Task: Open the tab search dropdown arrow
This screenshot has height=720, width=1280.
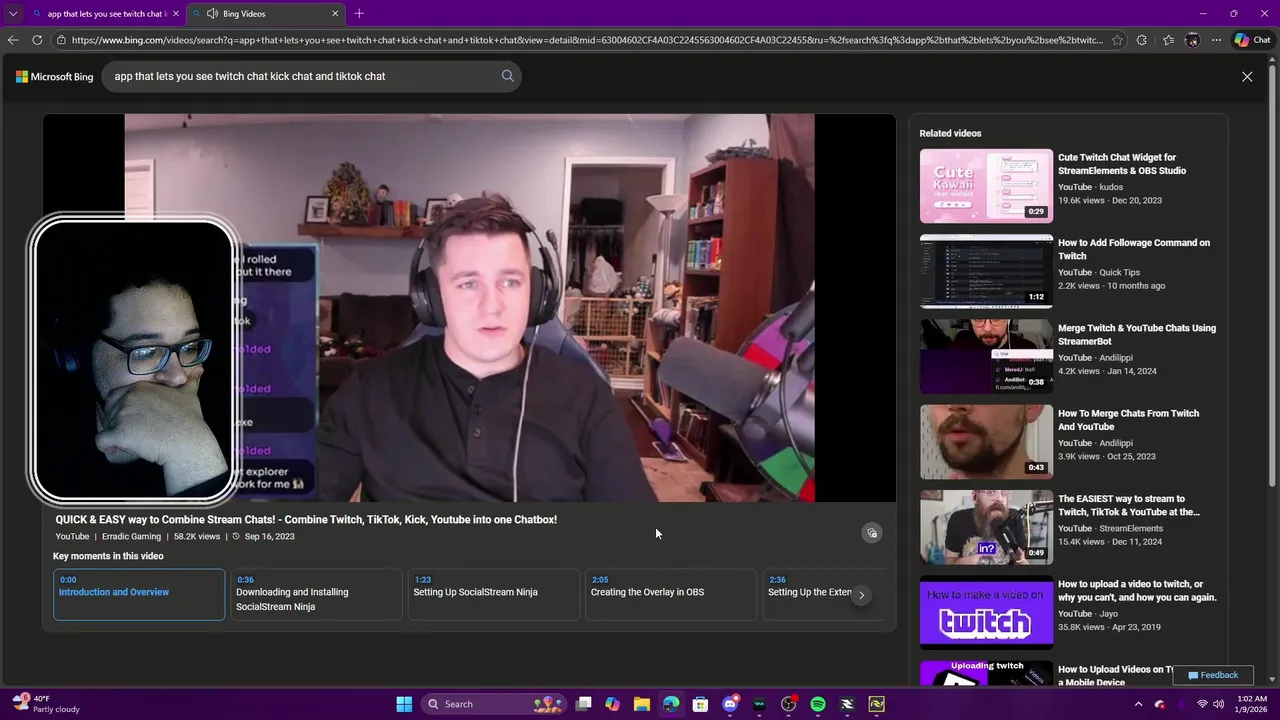Action: 13,13
